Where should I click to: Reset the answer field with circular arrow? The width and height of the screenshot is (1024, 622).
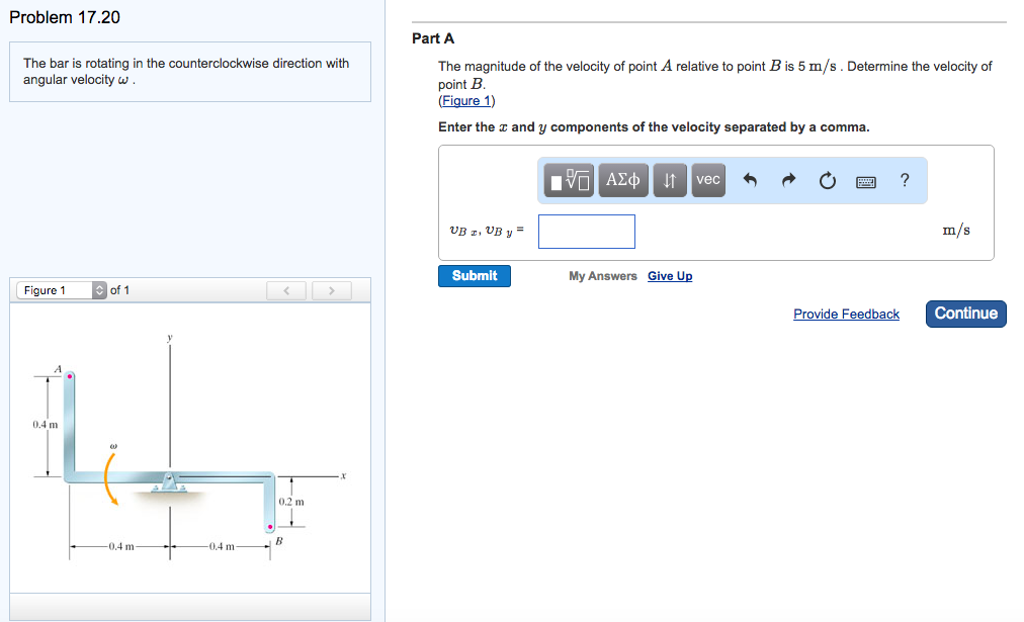pos(827,181)
